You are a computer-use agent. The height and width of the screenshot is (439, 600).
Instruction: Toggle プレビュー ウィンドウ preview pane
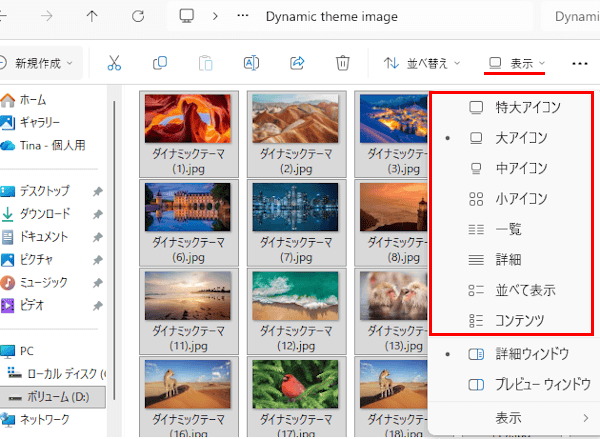coord(514,384)
